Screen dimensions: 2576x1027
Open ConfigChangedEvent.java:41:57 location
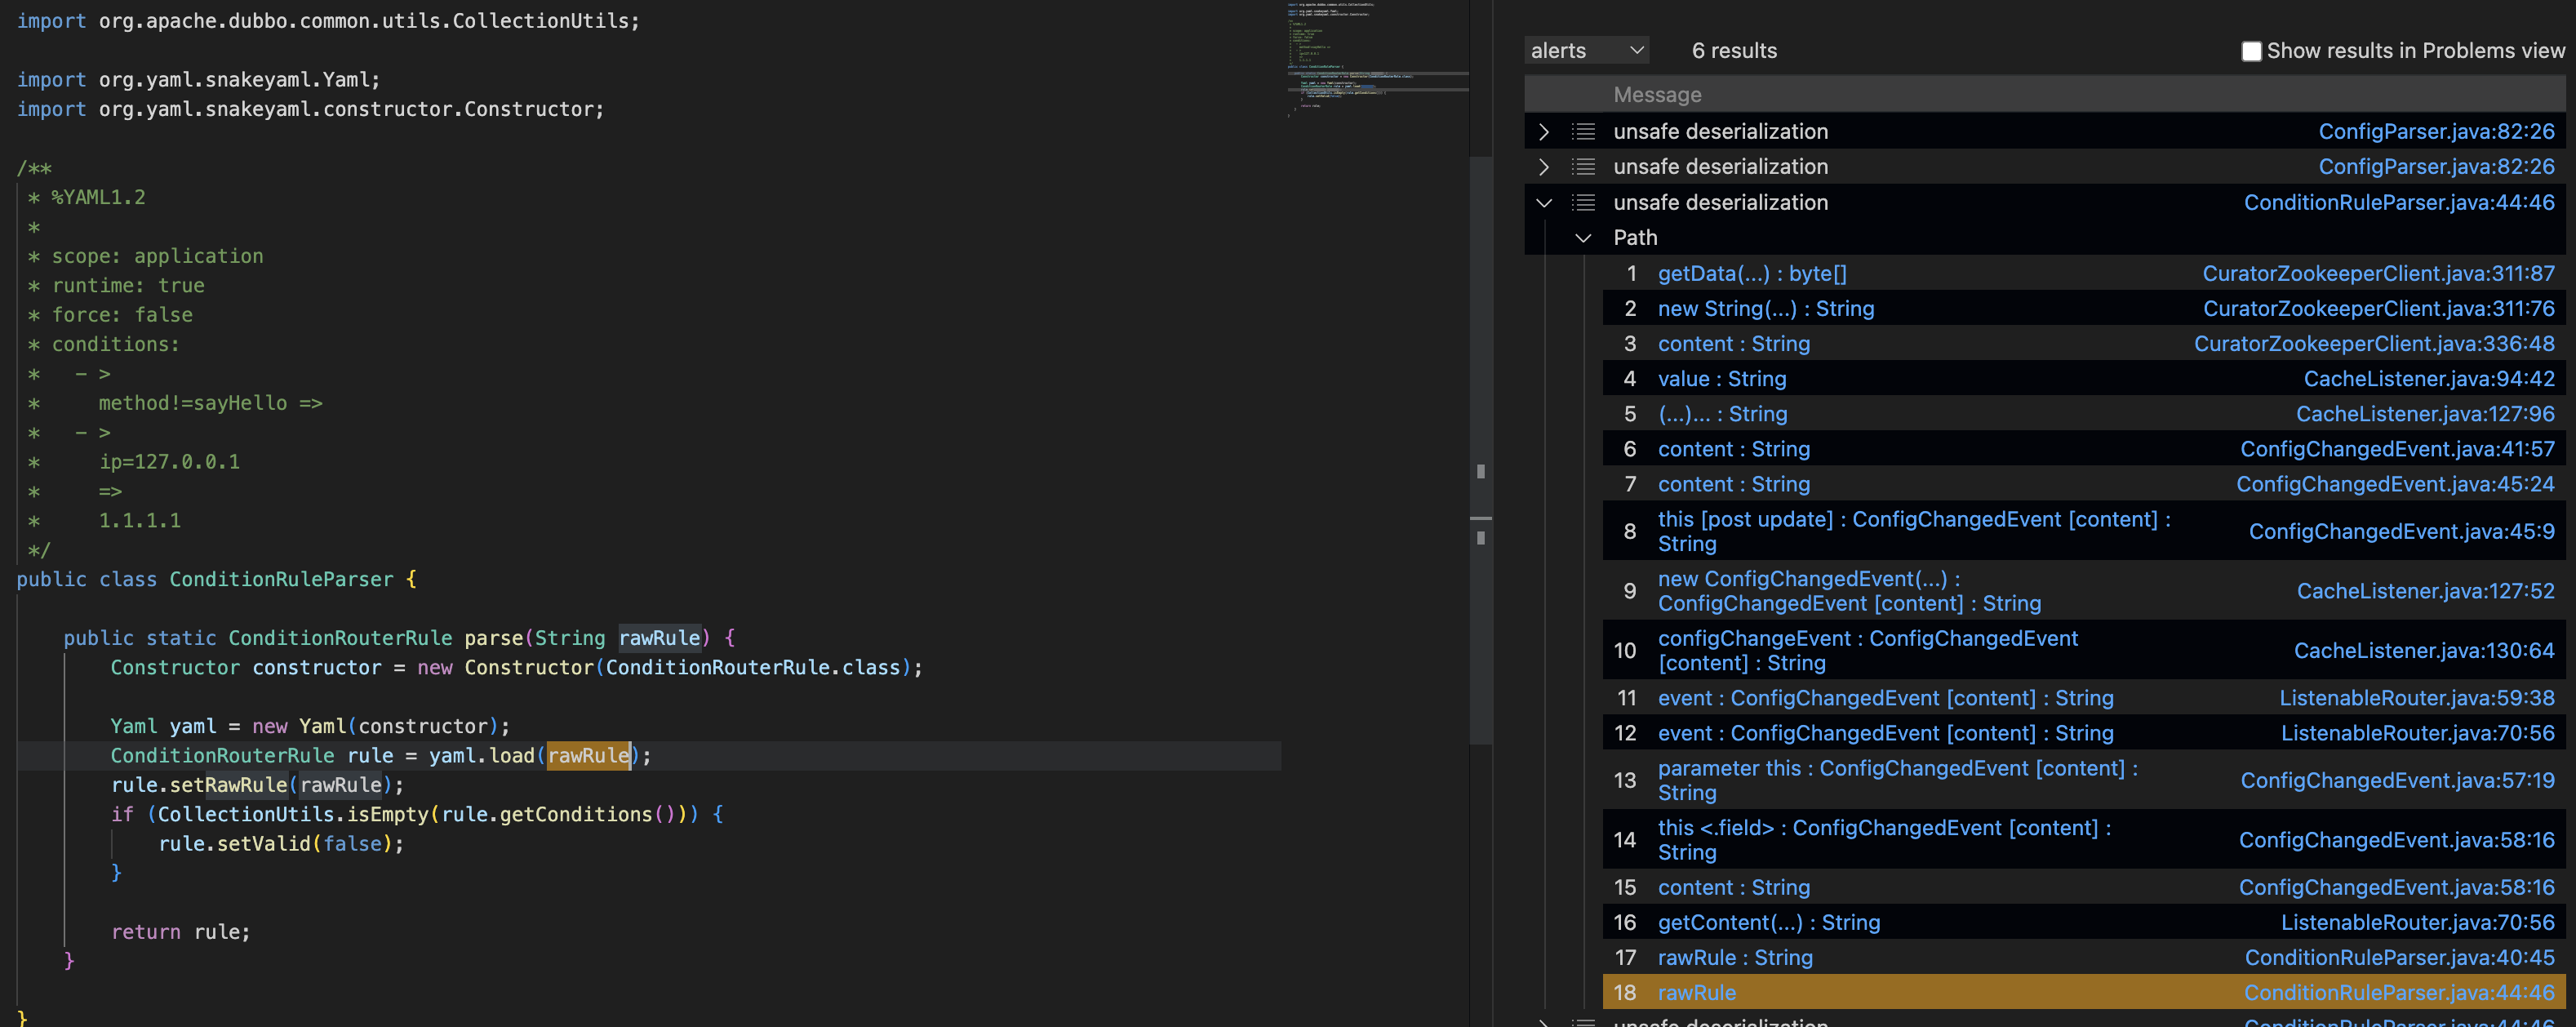pos(2397,449)
